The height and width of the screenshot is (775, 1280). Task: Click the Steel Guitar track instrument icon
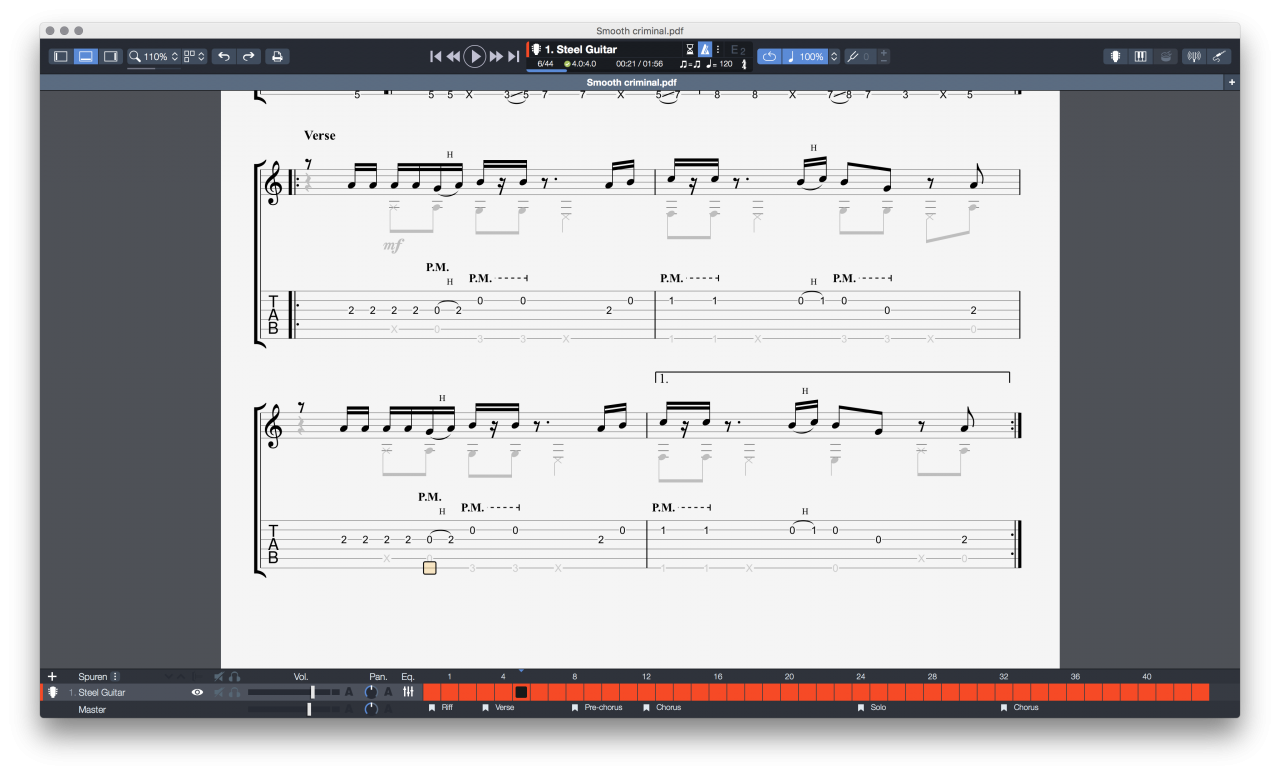pyautogui.click(x=53, y=692)
